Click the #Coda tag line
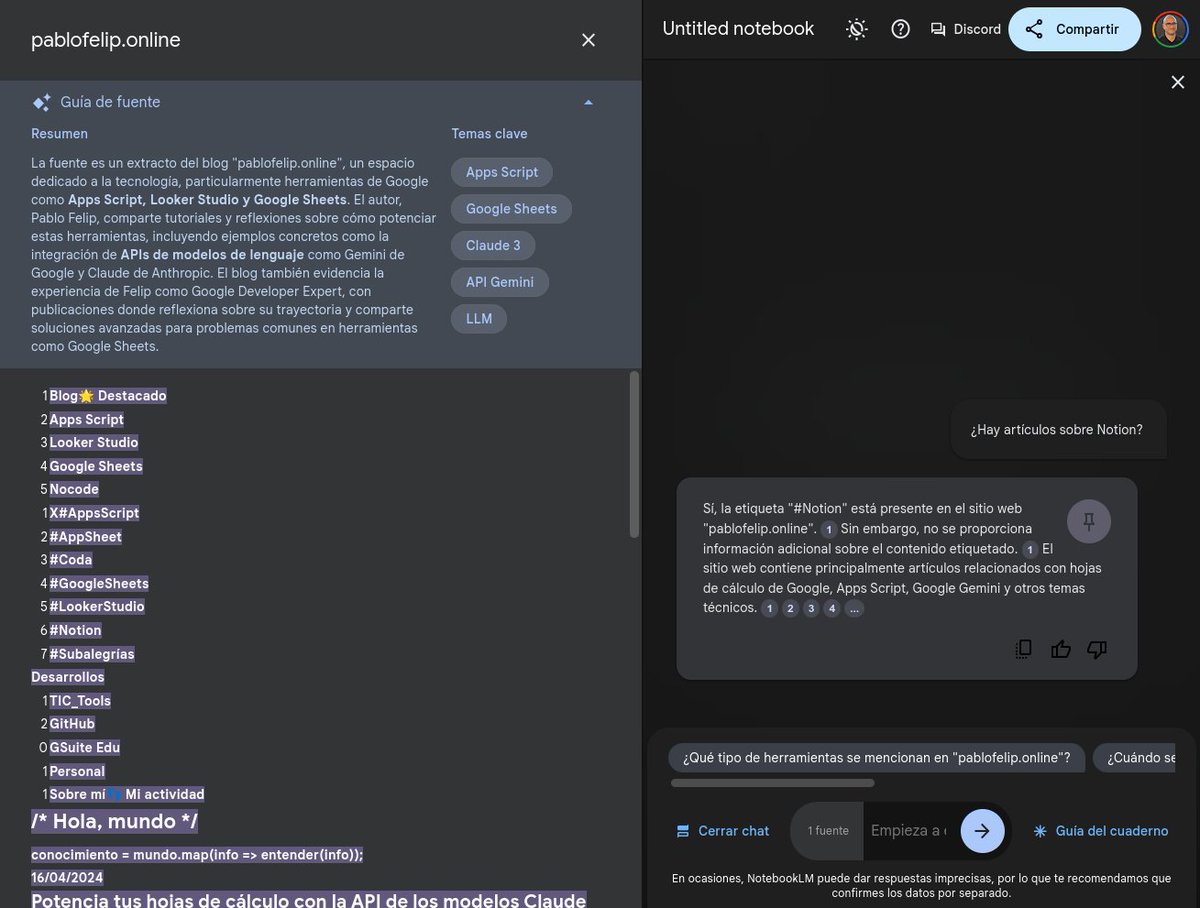 (71, 560)
